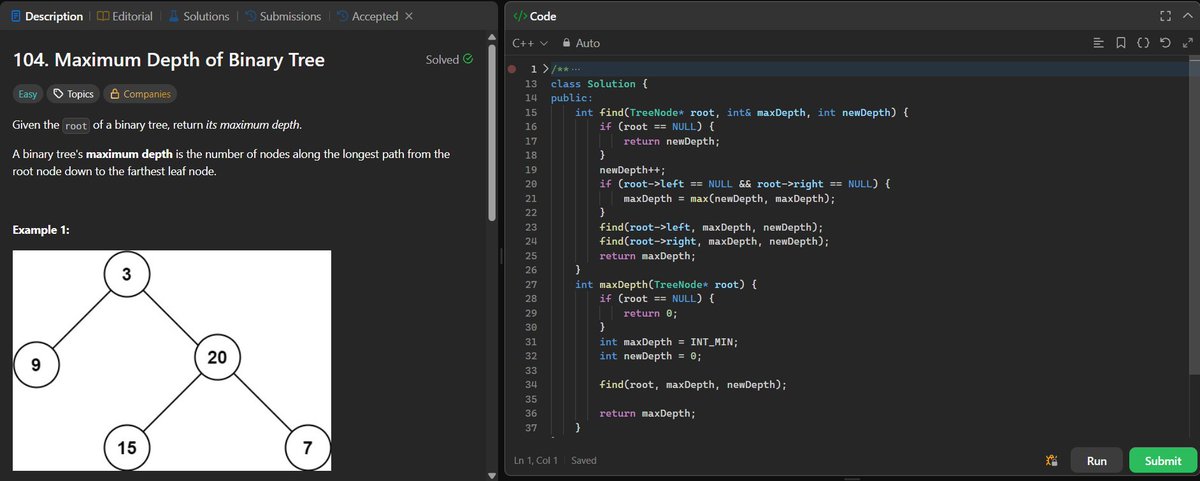Click the Editorial book icon
Screen dimensions: 1200x481
[x=105, y=16]
